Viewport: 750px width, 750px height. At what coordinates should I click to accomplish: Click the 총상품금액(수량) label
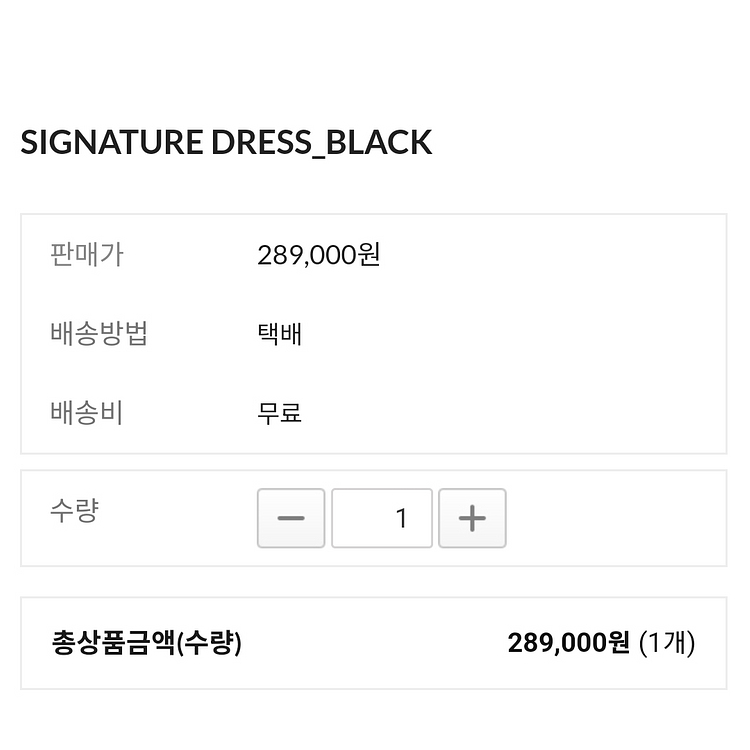(146, 642)
